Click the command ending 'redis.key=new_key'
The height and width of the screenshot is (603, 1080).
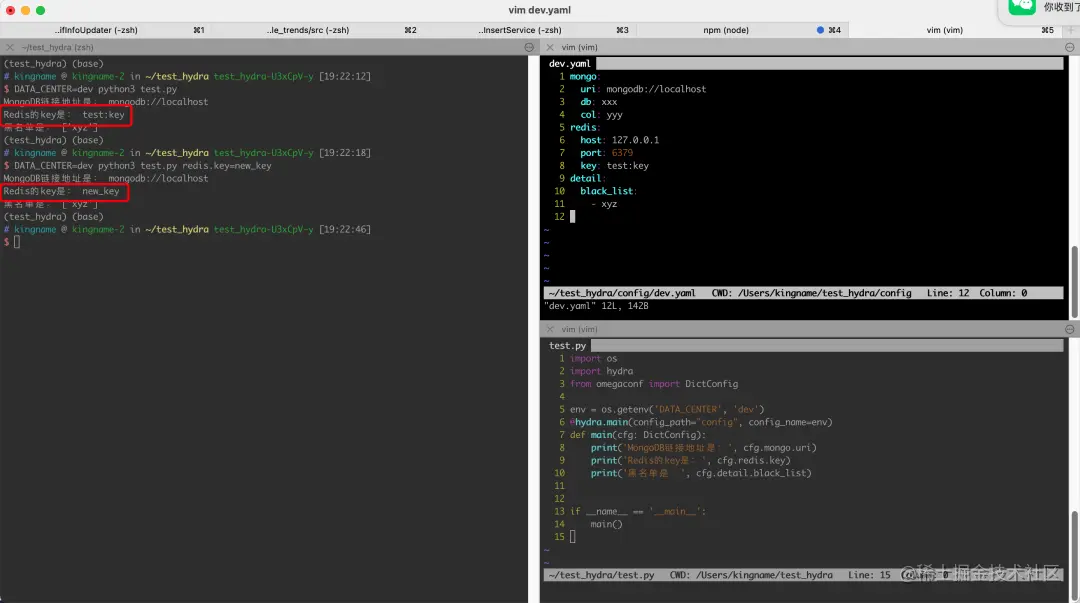tap(143, 165)
